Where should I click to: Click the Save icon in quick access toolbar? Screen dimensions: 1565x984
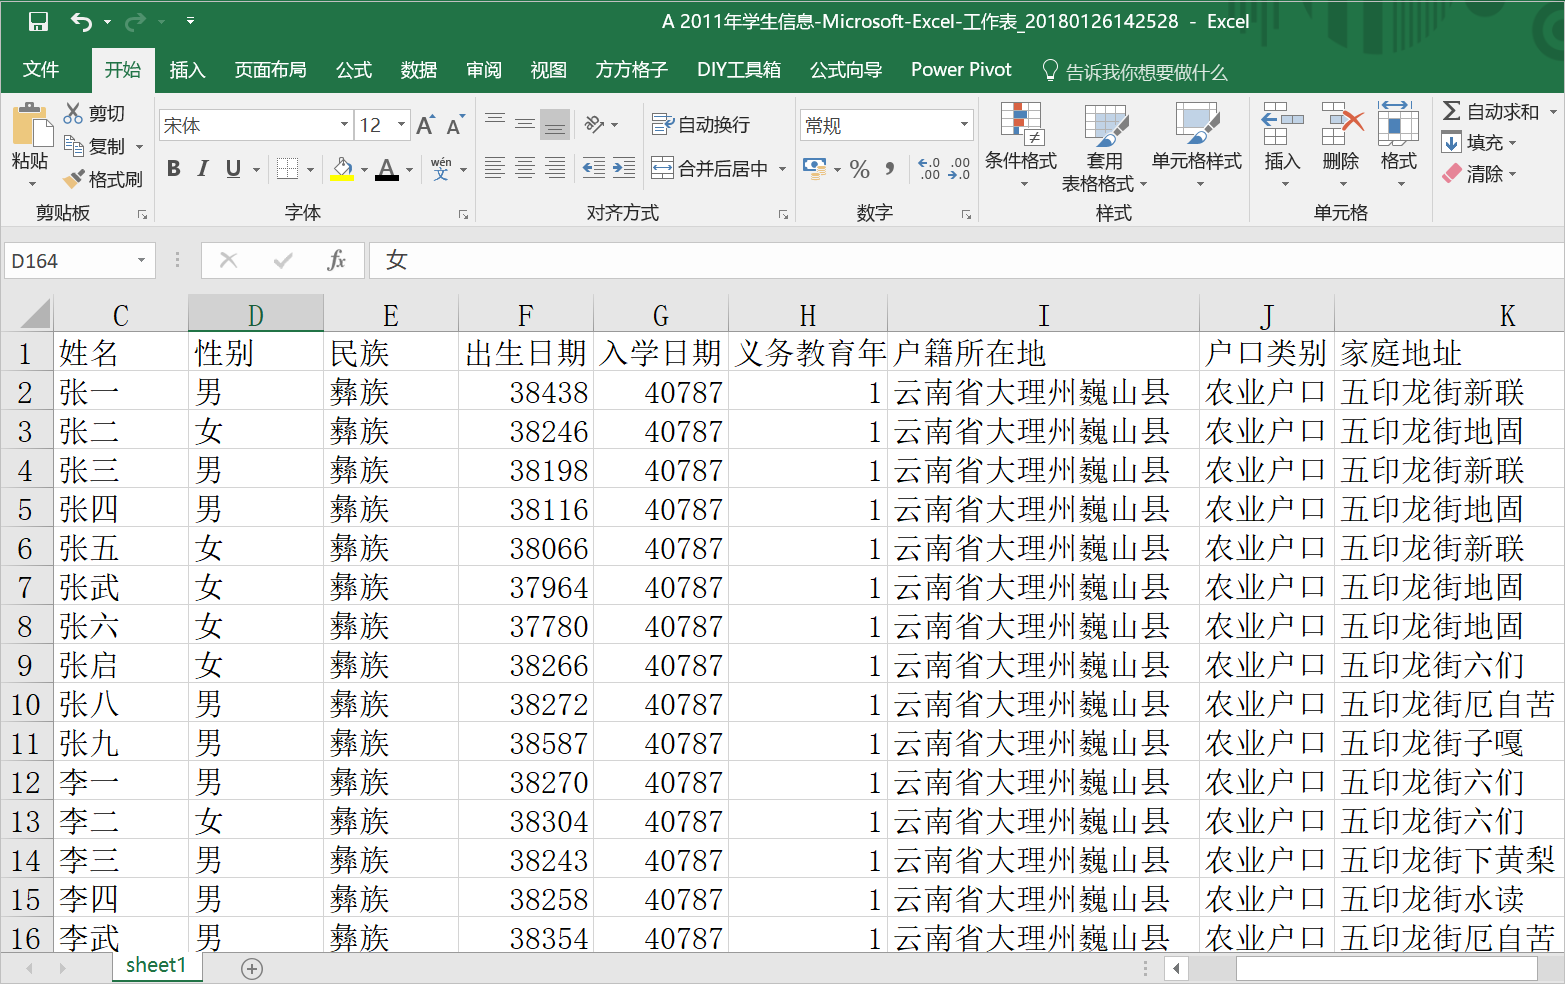tap(38, 21)
